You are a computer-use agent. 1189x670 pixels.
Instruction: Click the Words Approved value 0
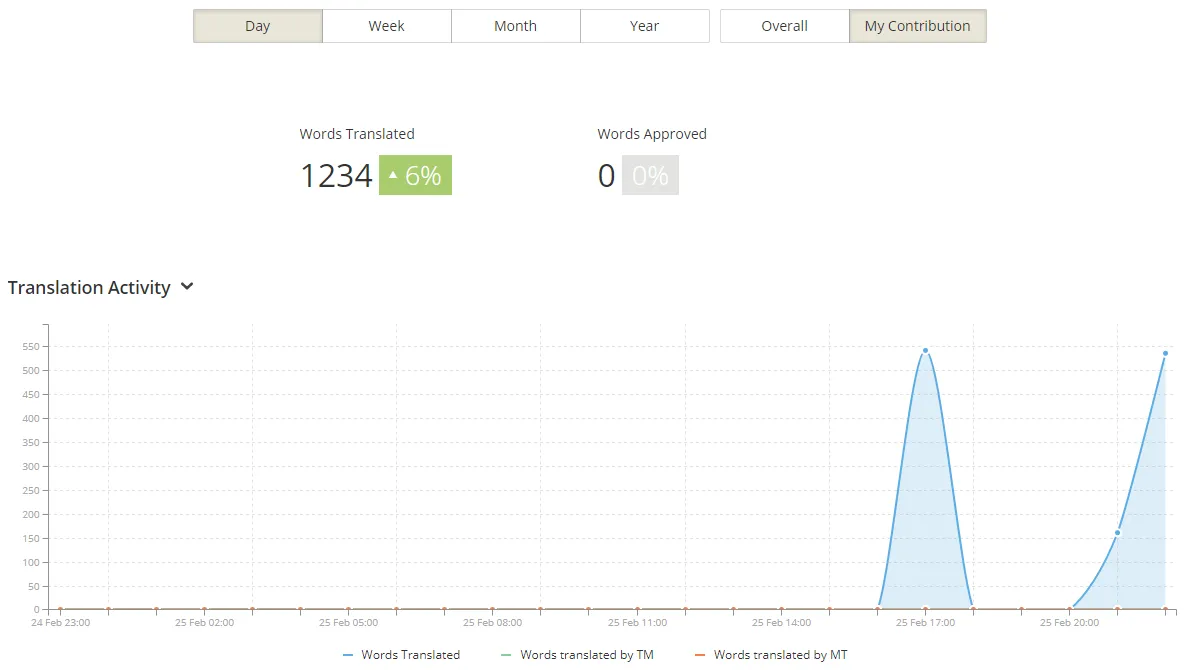(x=606, y=176)
